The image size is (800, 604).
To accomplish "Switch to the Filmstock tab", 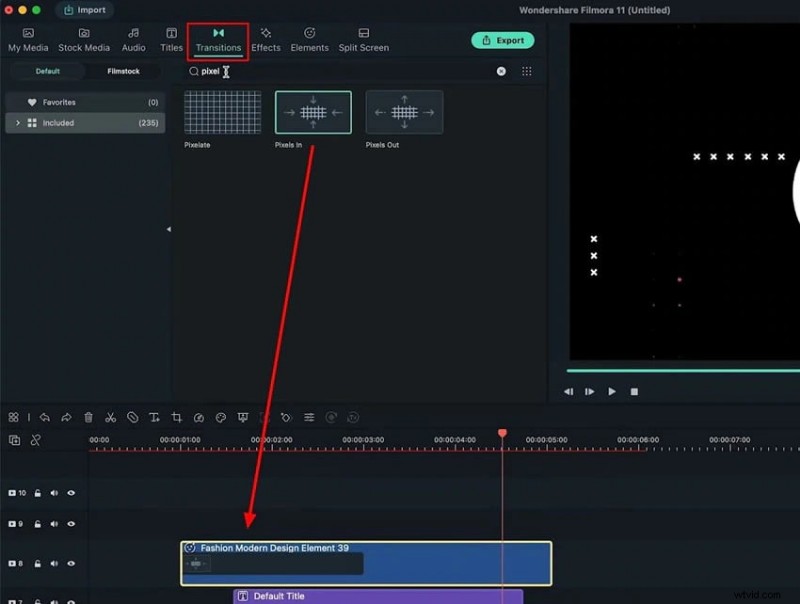I will tap(124, 72).
